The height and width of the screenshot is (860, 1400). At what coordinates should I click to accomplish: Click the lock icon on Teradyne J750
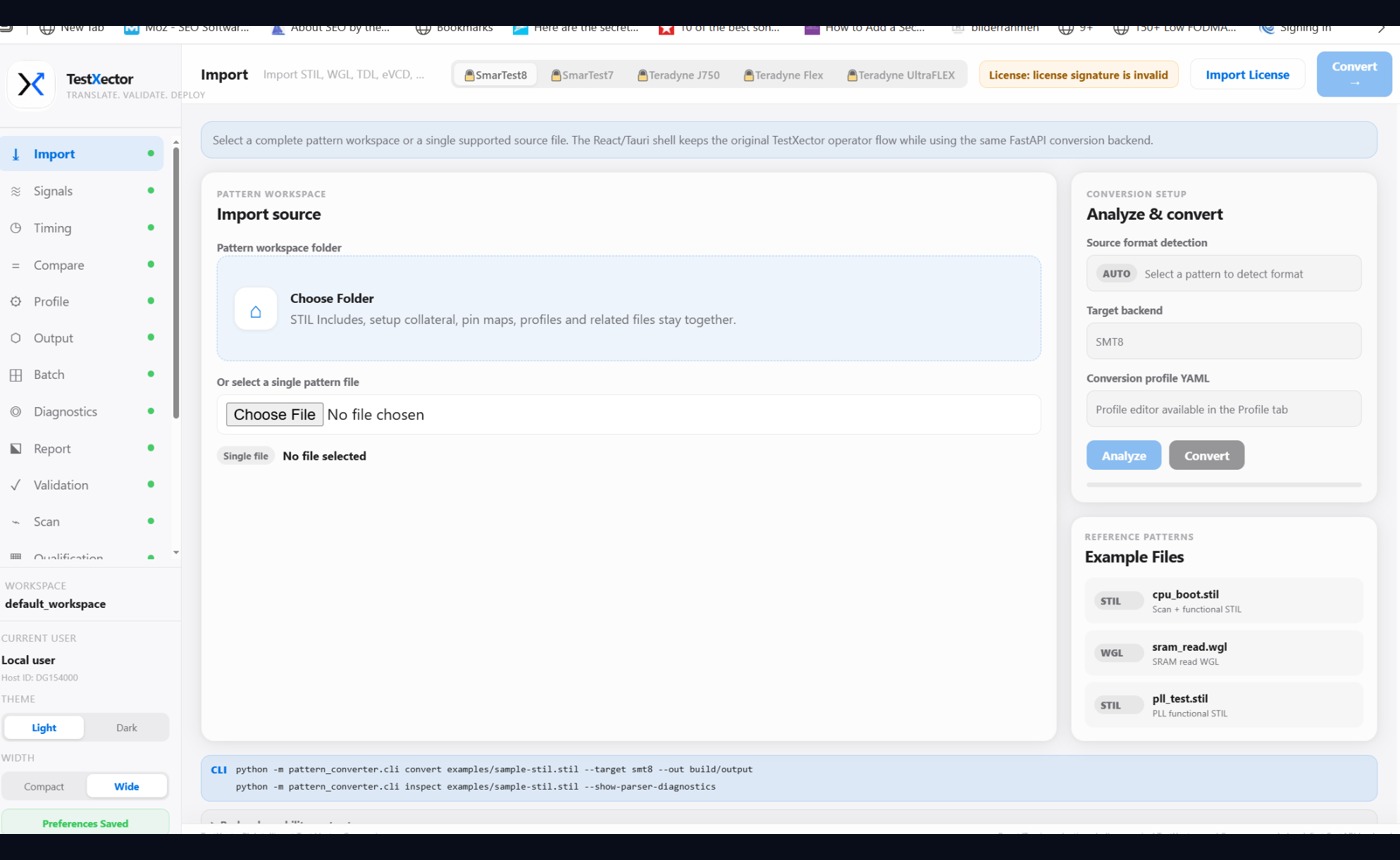[643, 75]
